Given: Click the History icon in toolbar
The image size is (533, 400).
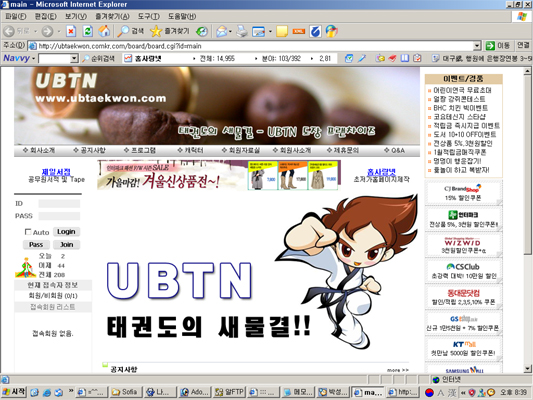Looking at the screenshot, I should tap(202, 32).
